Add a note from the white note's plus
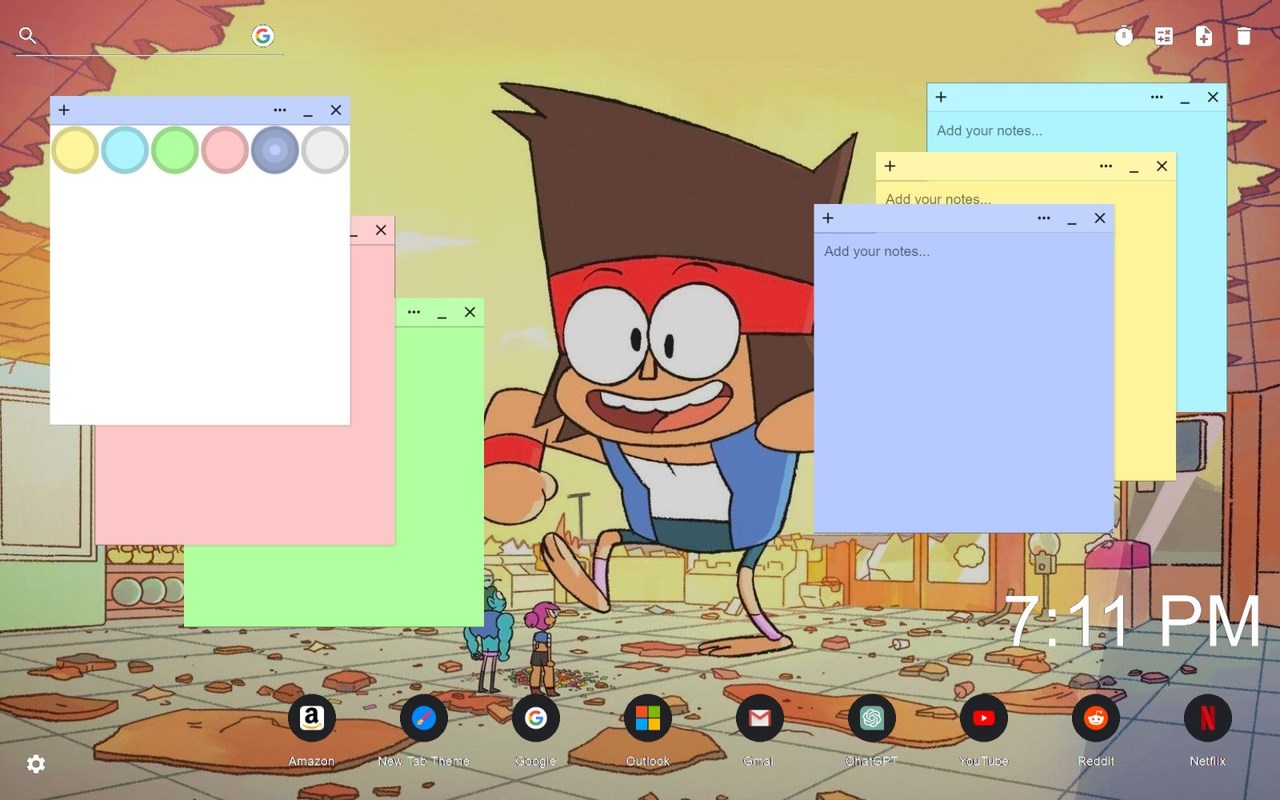 [64, 110]
